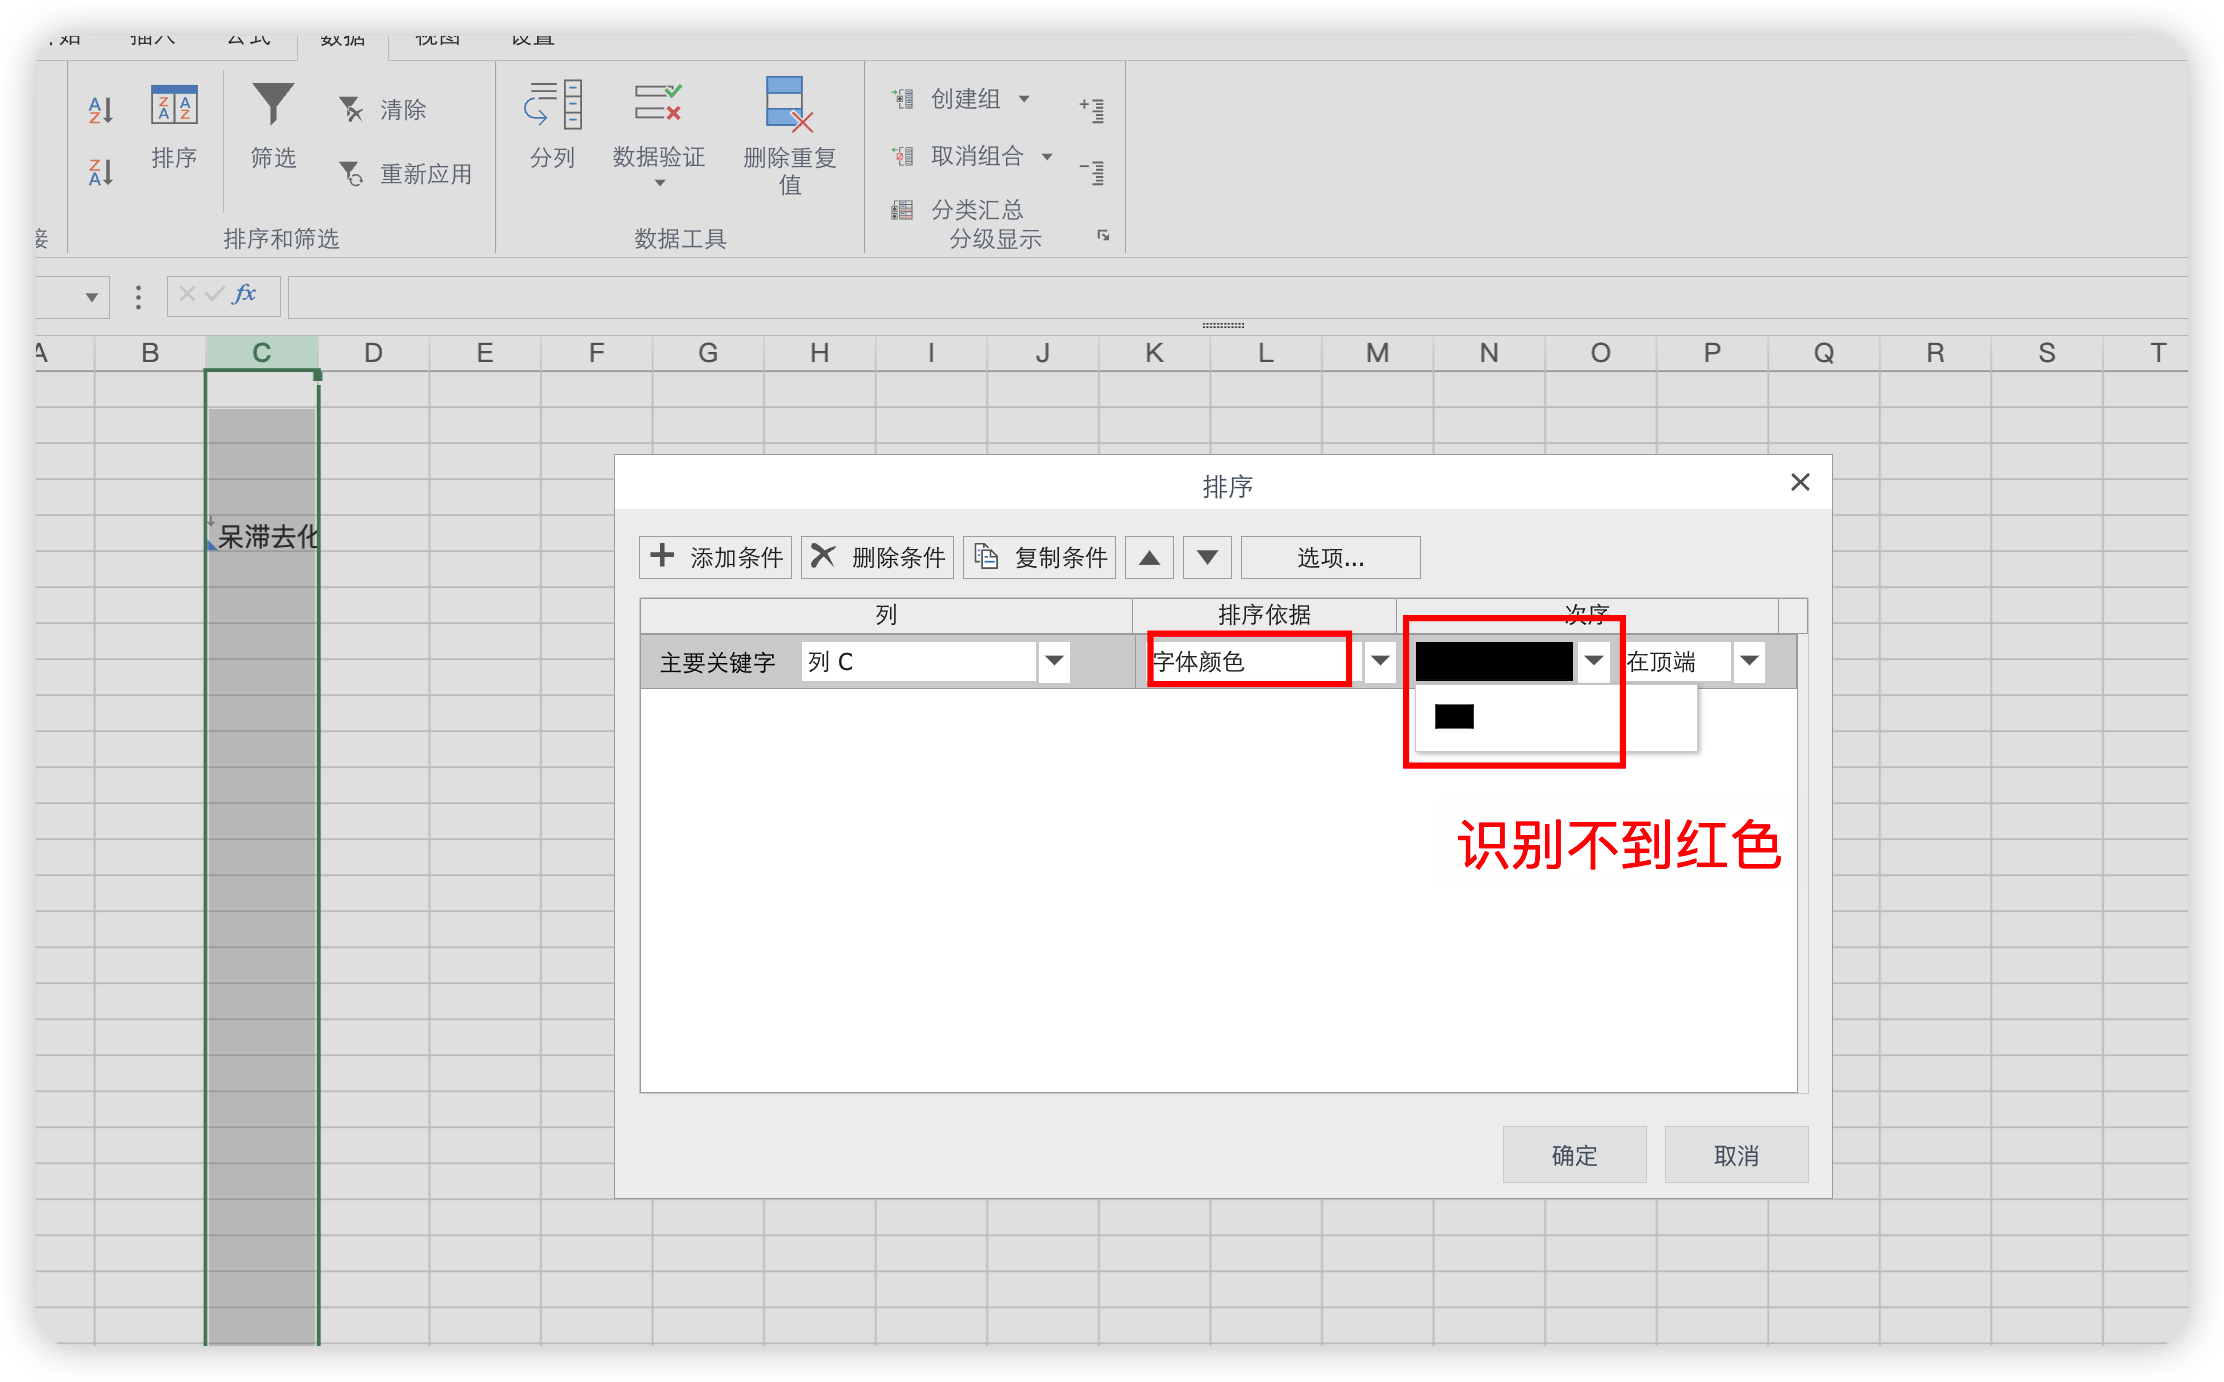This screenshot has width=2224, height=1382.
Task: Click the formula bar confirm checkmark
Action: click(214, 294)
